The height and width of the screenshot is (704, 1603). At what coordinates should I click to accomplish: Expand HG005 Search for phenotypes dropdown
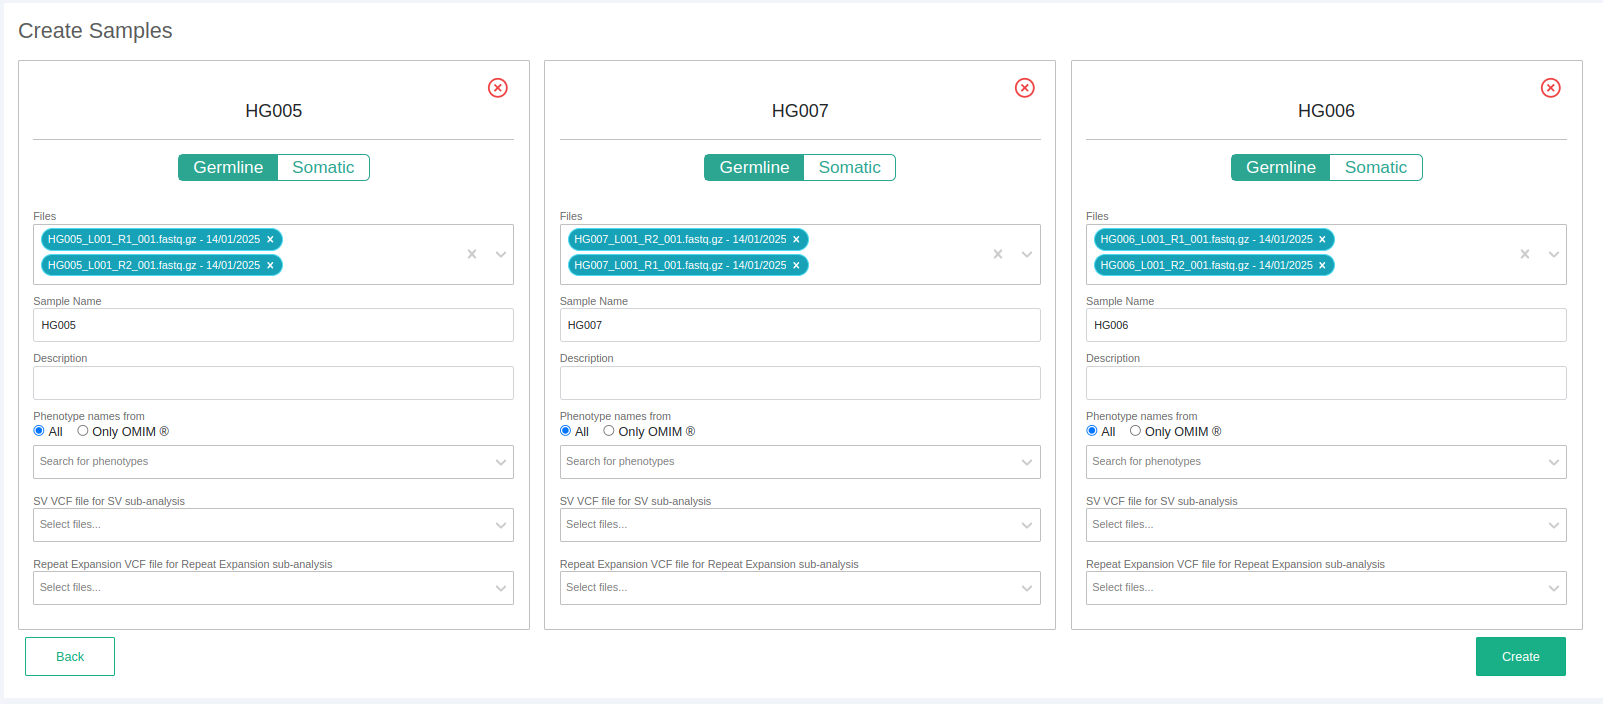click(500, 462)
